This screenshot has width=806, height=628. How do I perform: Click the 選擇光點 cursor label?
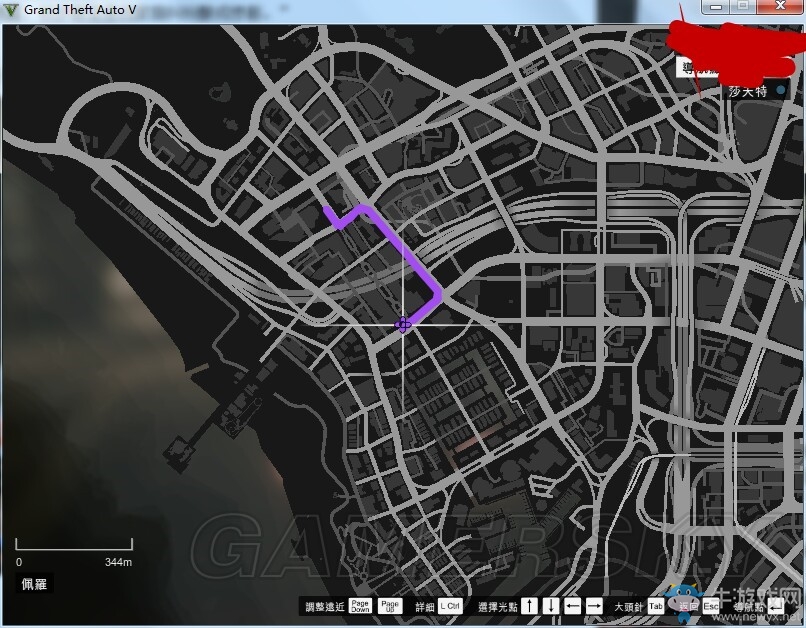(497, 607)
